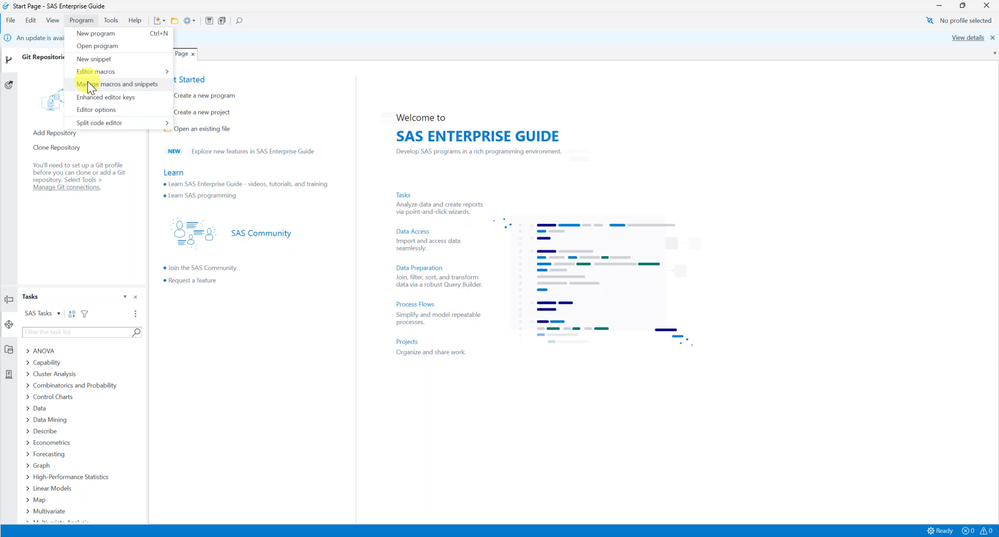Click Create a new project link
This screenshot has height=537, width=999.
(201, 112)
